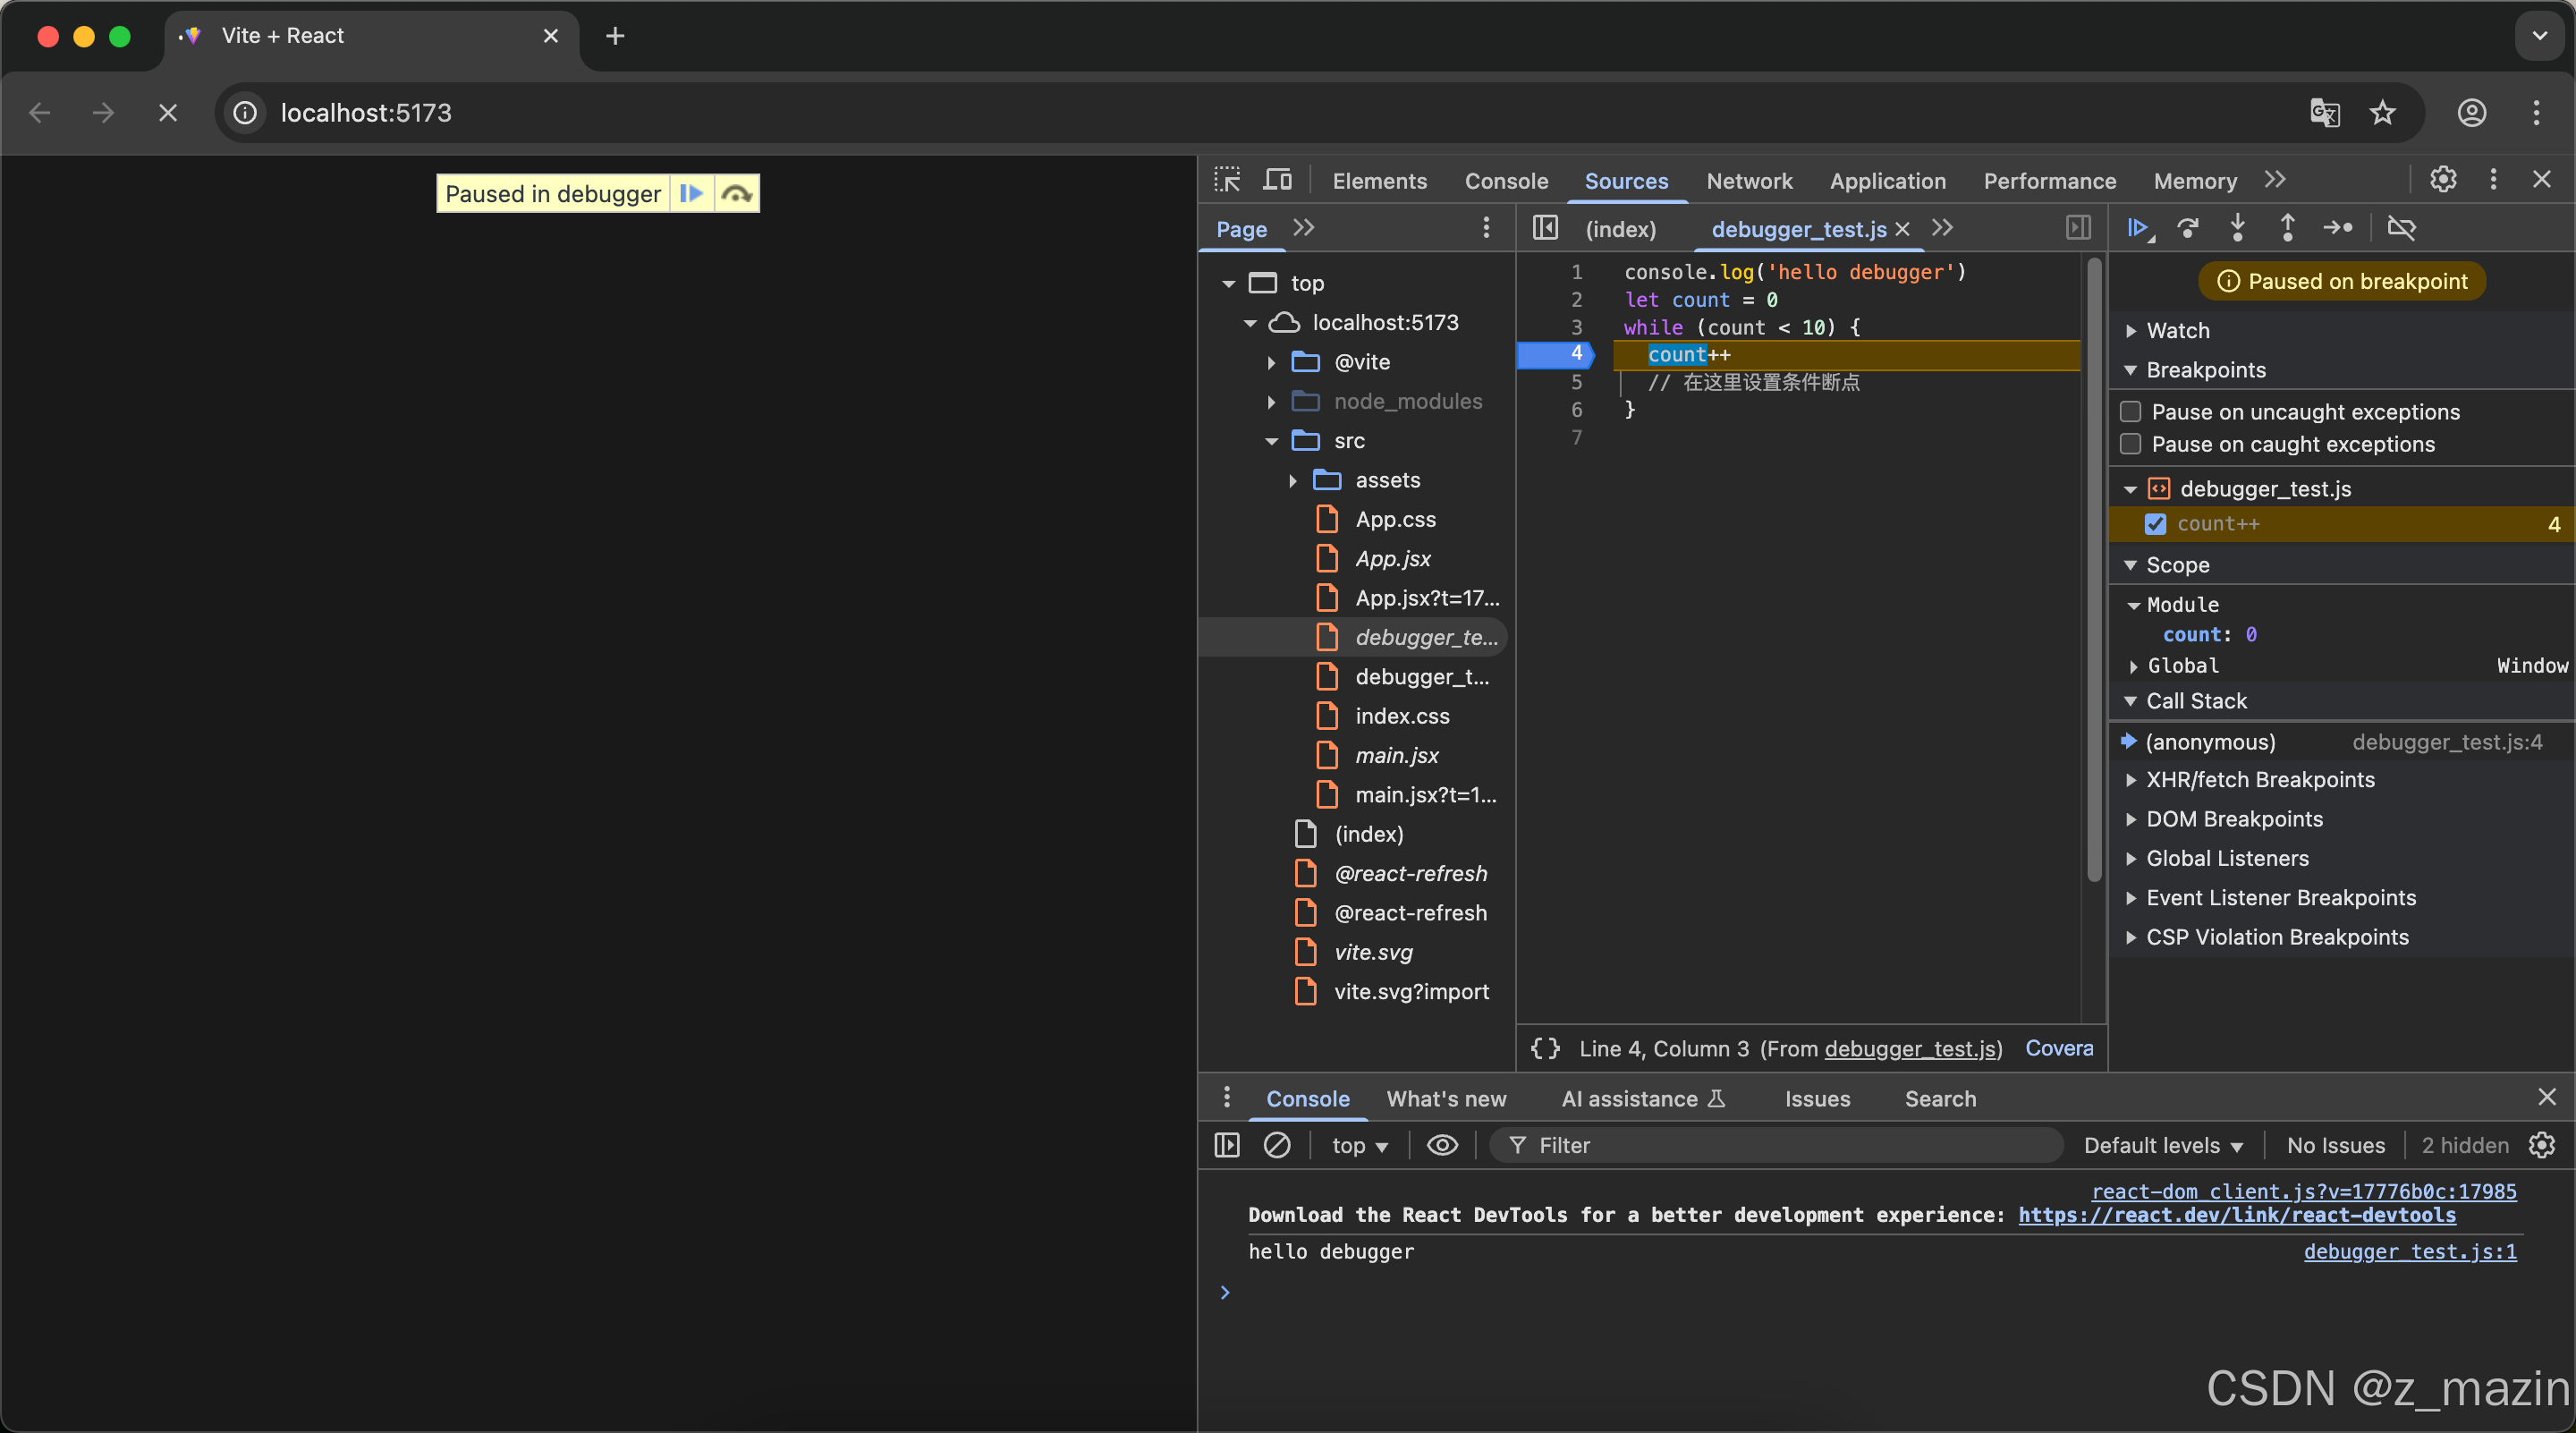This screenshot has width=2576, height=1433.
Task: Step over next function call
Action: (2187, 228)
